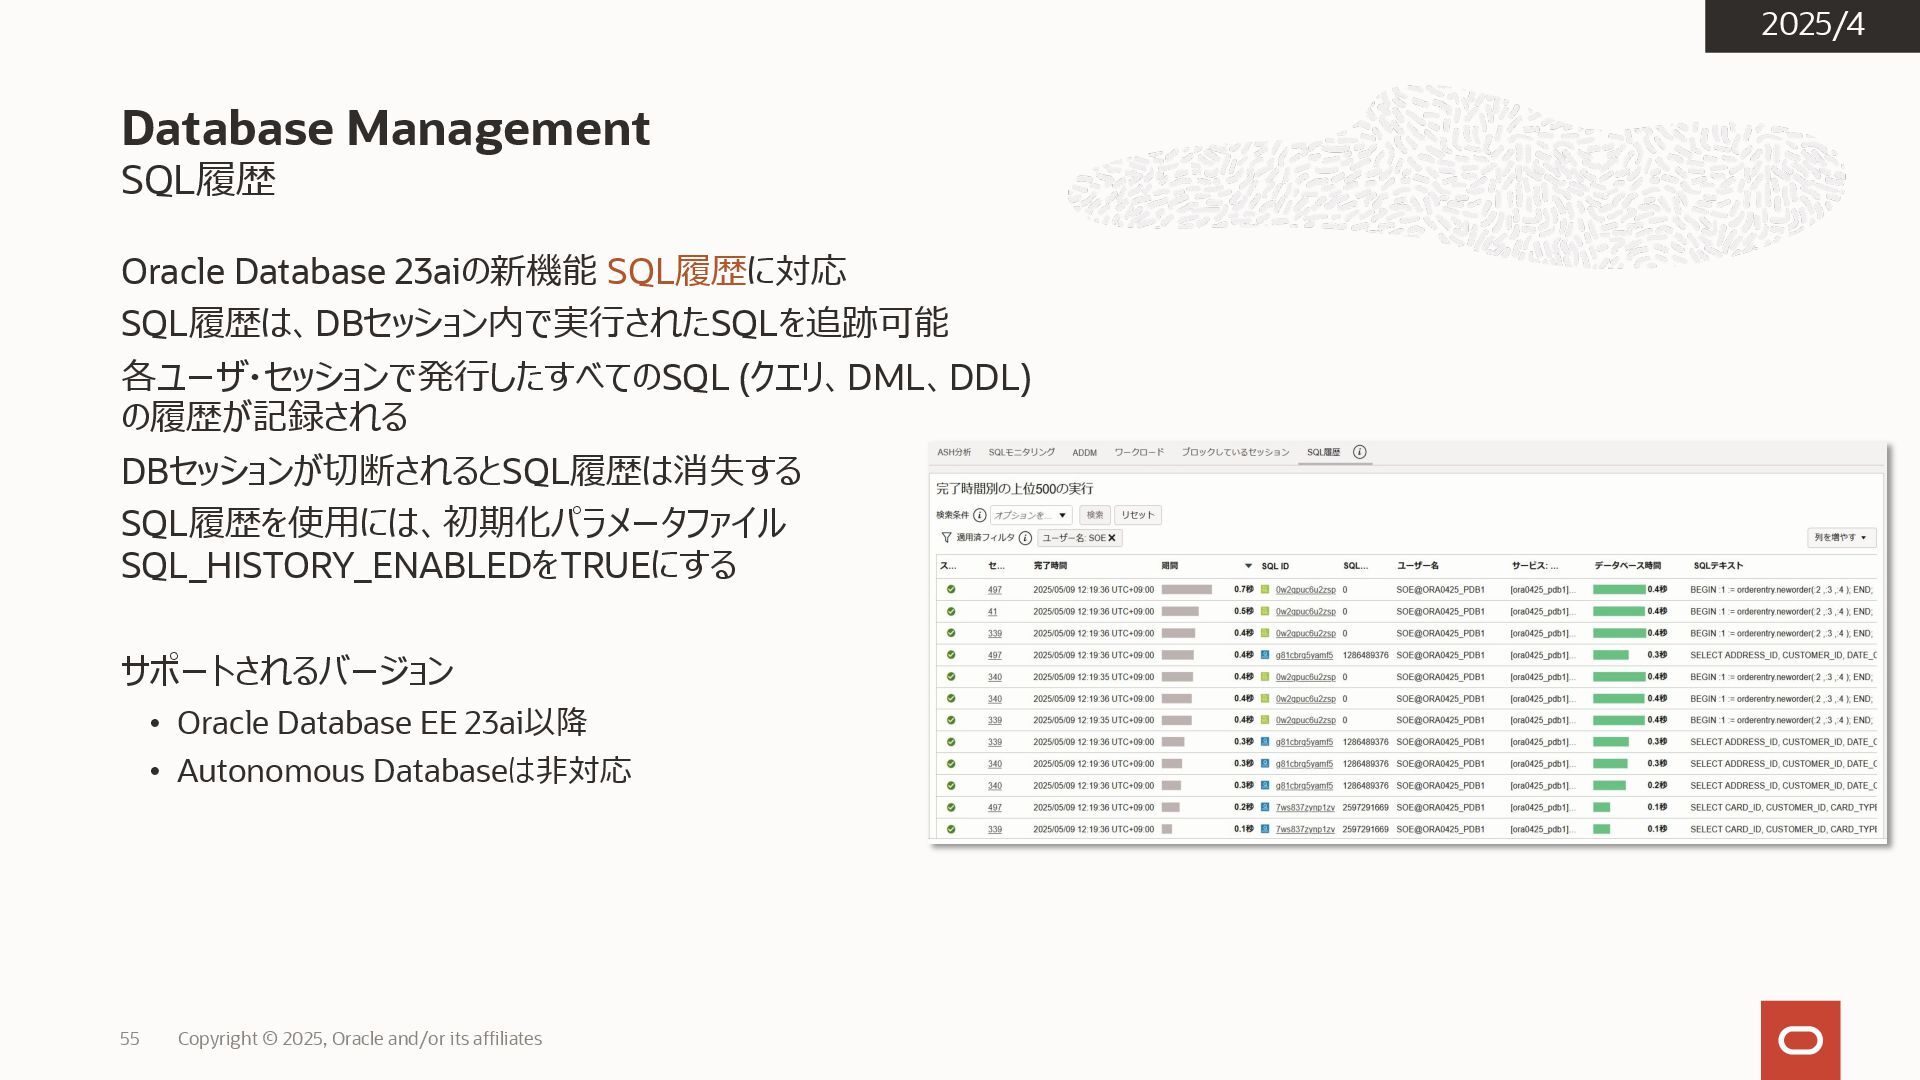Viewport: 1920px width, 1080px height.
Task: Open the ブロックしているセッション tab
Action: 1235,453
